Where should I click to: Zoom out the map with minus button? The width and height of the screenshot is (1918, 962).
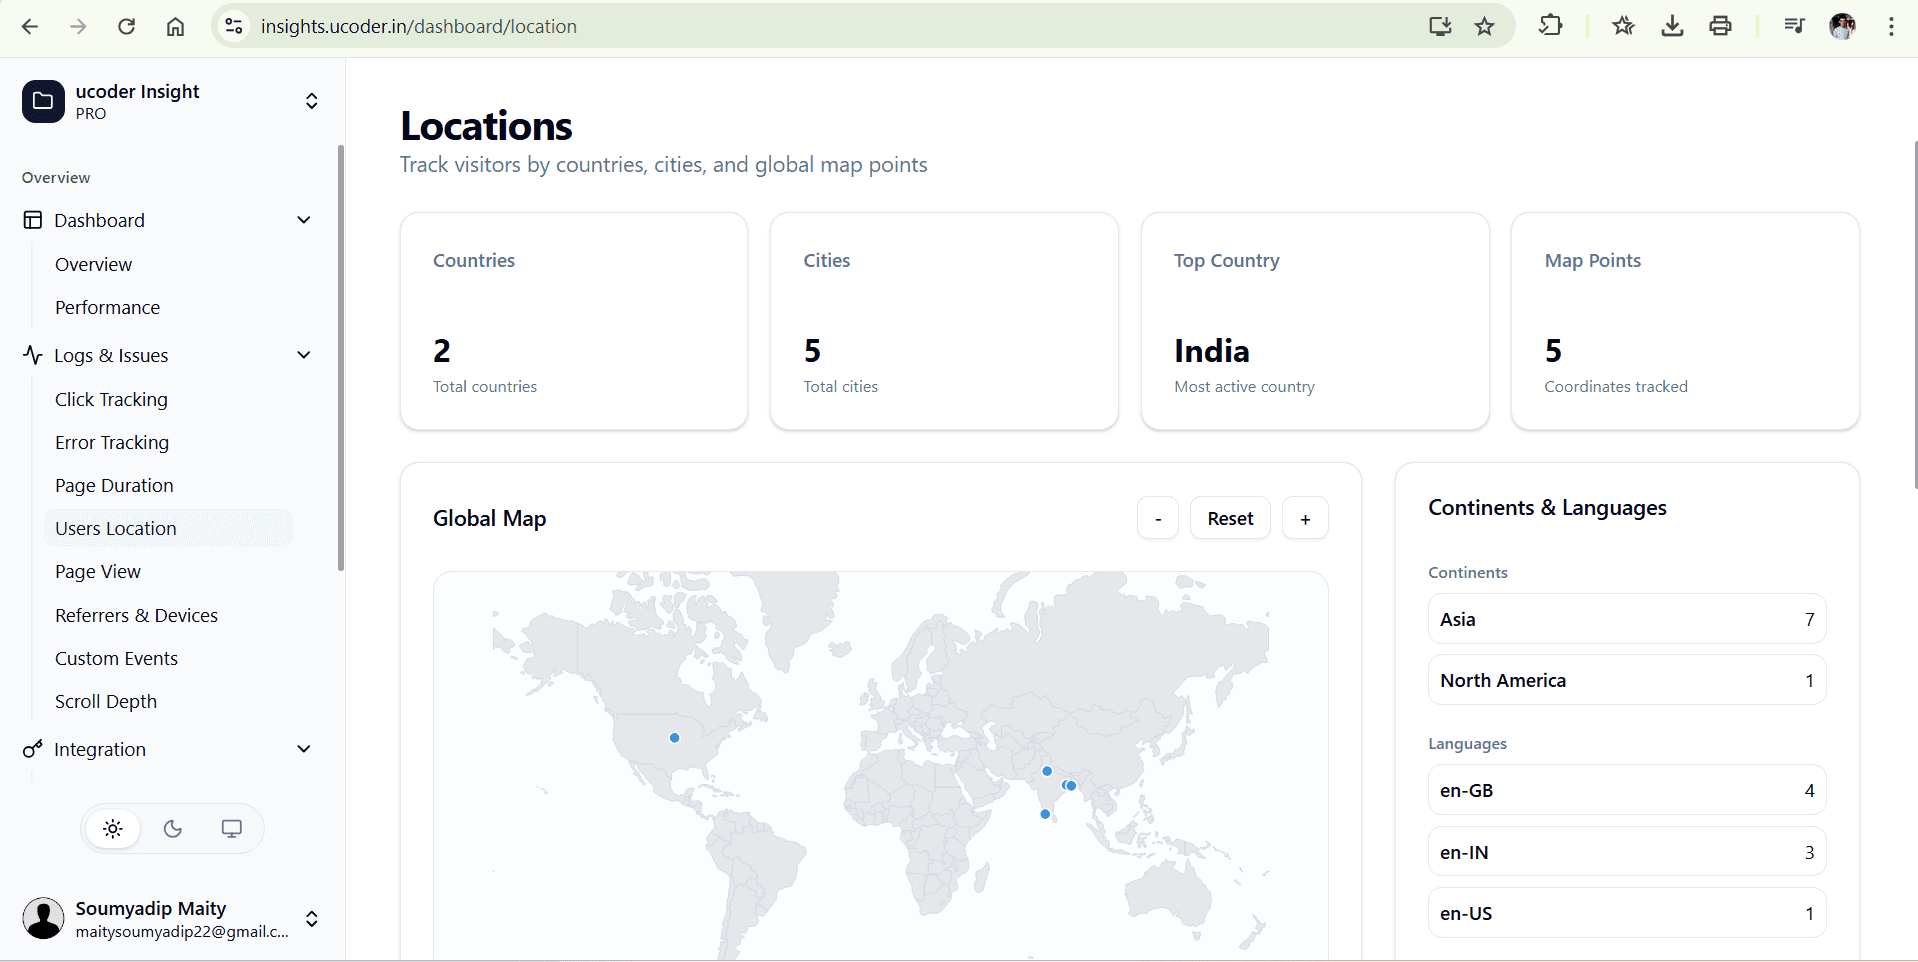[1158, 518]
